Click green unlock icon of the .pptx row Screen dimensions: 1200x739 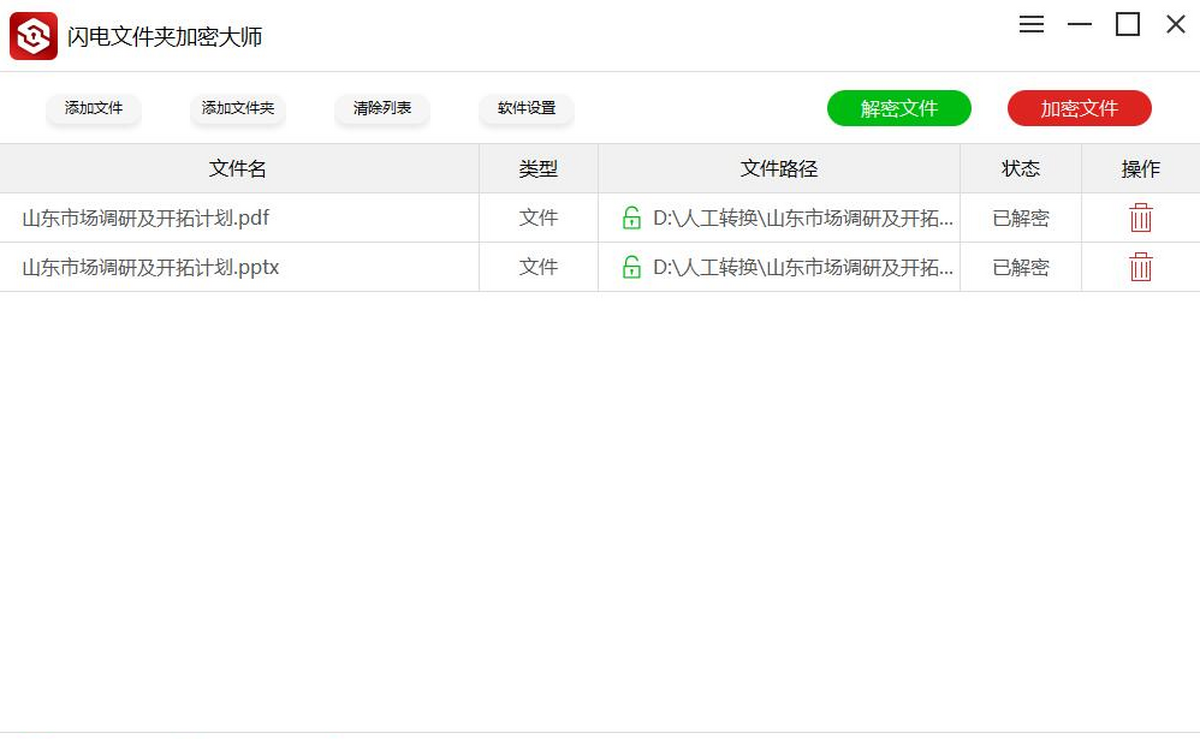(631, 267)
